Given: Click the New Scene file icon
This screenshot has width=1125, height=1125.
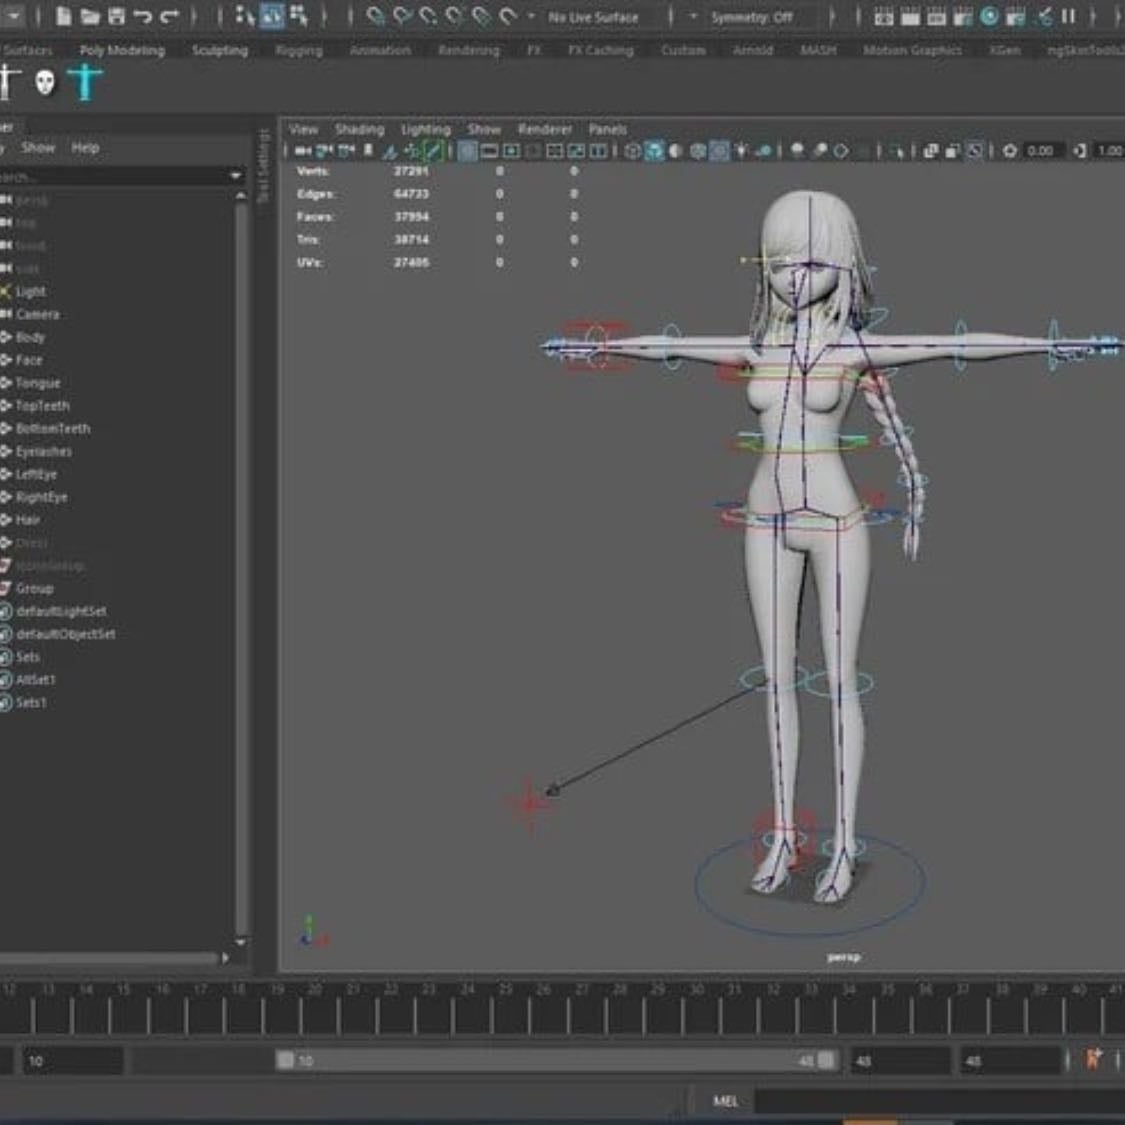Looking at the screenshot, I should [63, 16].
